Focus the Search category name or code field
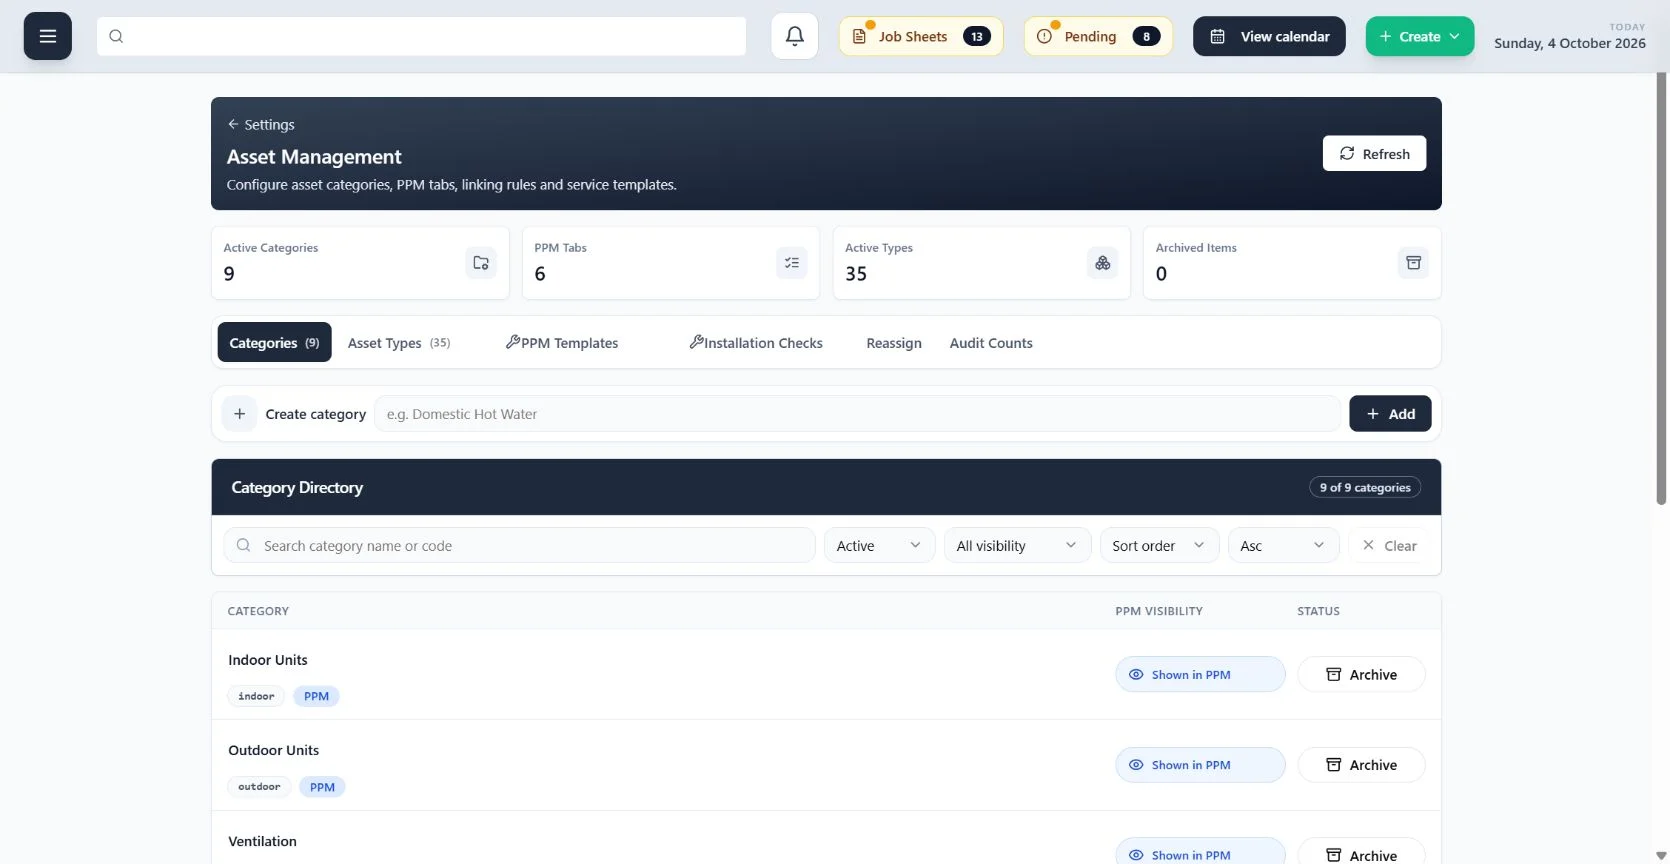The height and width of the screenshot is (864, 1670). click(519, 545)
